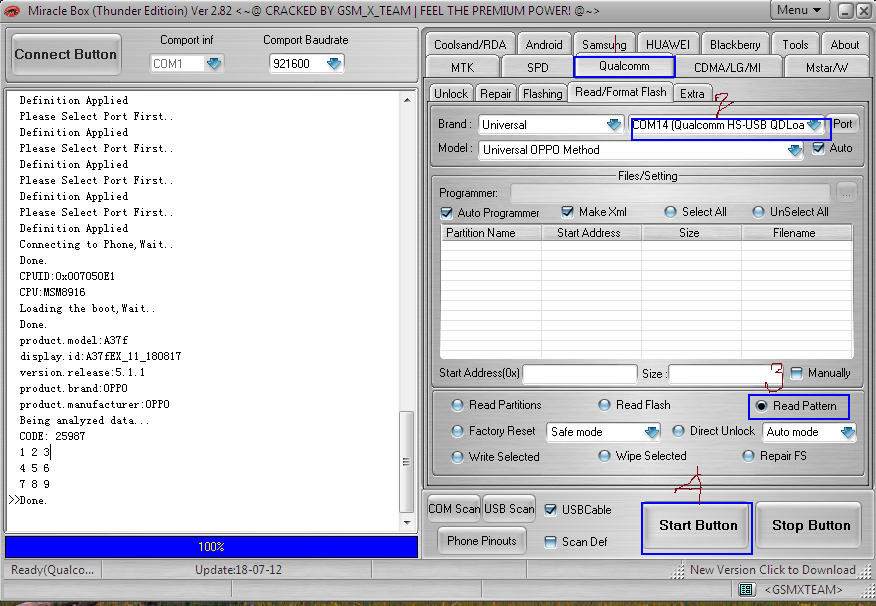Screen dimensions: 876x606
Task: Select the Samsung tab
Action: (604, 44)
